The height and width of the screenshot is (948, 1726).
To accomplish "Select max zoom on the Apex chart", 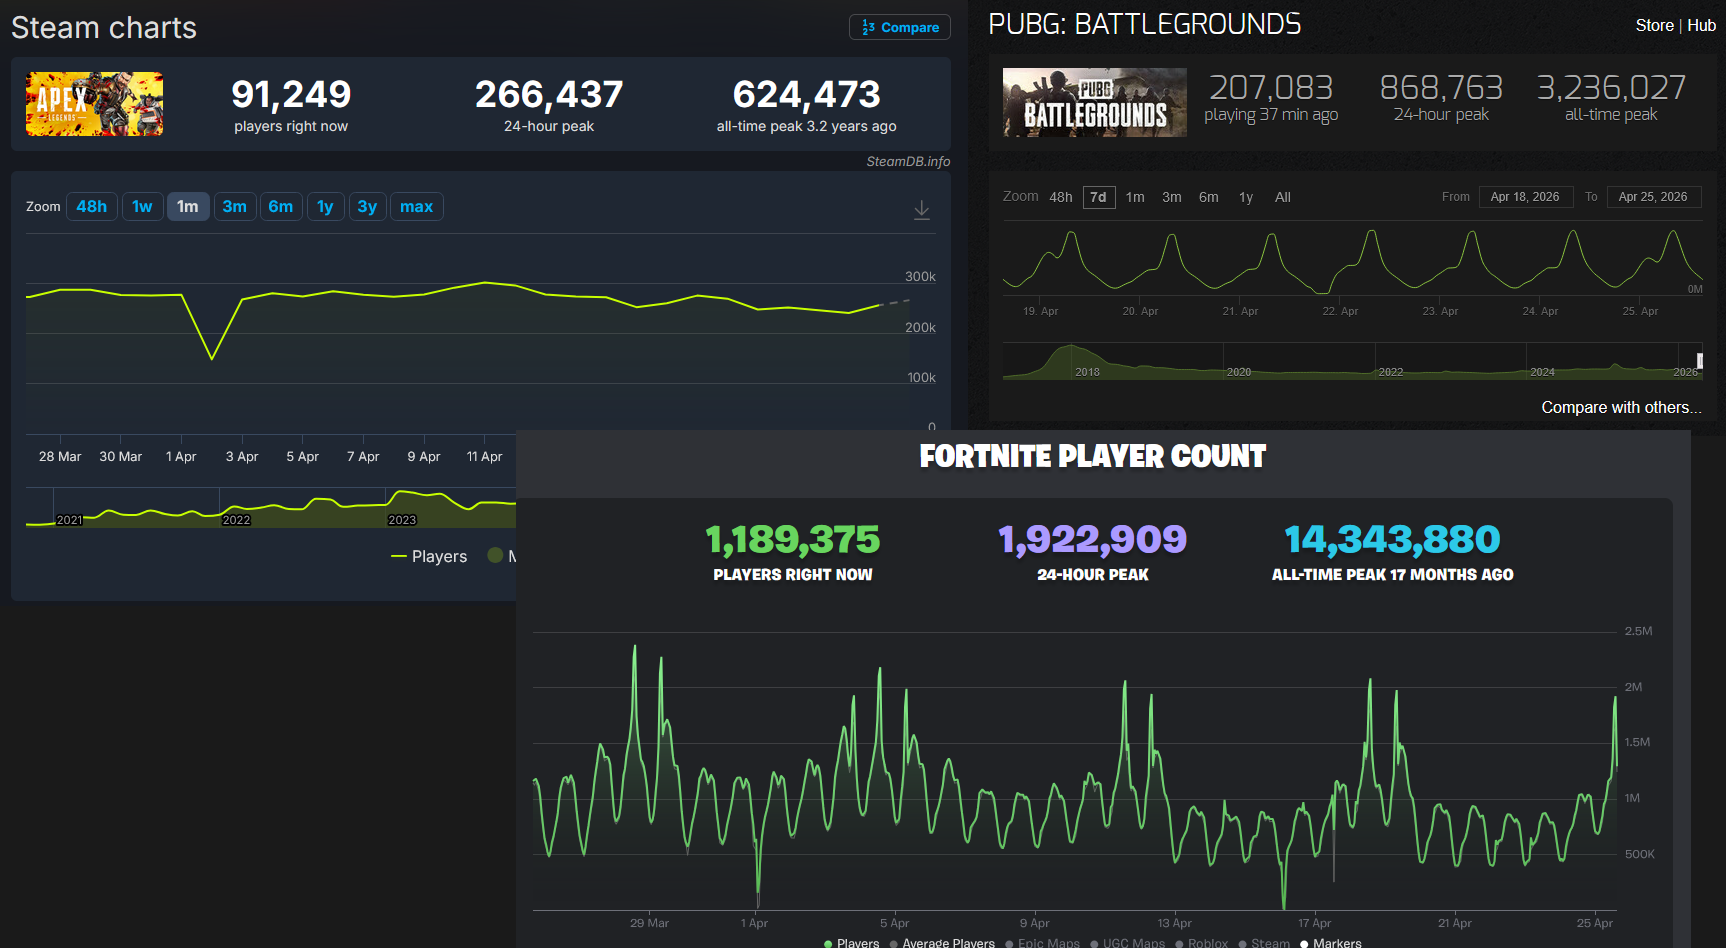I will 416,207.
